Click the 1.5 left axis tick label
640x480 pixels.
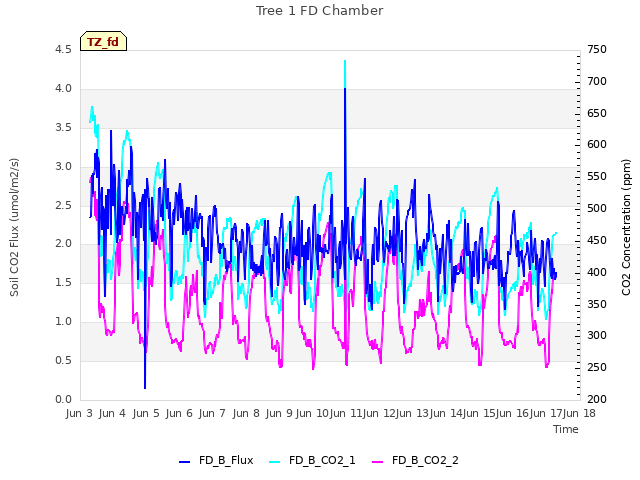(x=63, y=282)
